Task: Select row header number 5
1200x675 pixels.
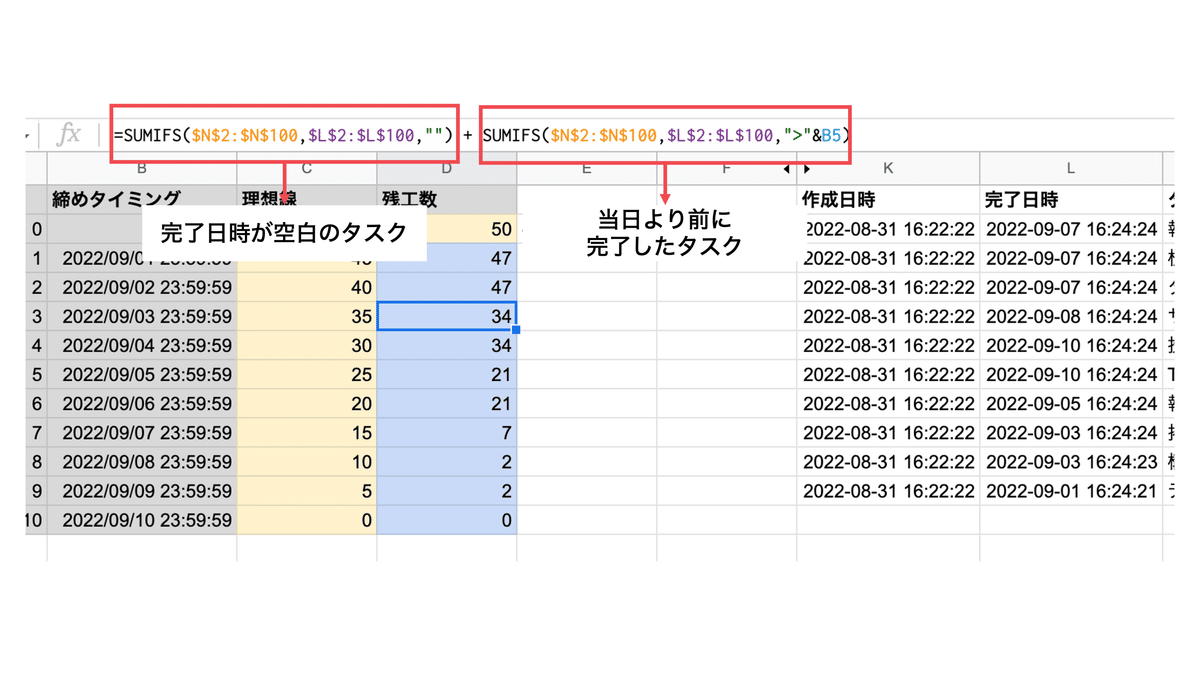Action: click(x=37, y=375)
